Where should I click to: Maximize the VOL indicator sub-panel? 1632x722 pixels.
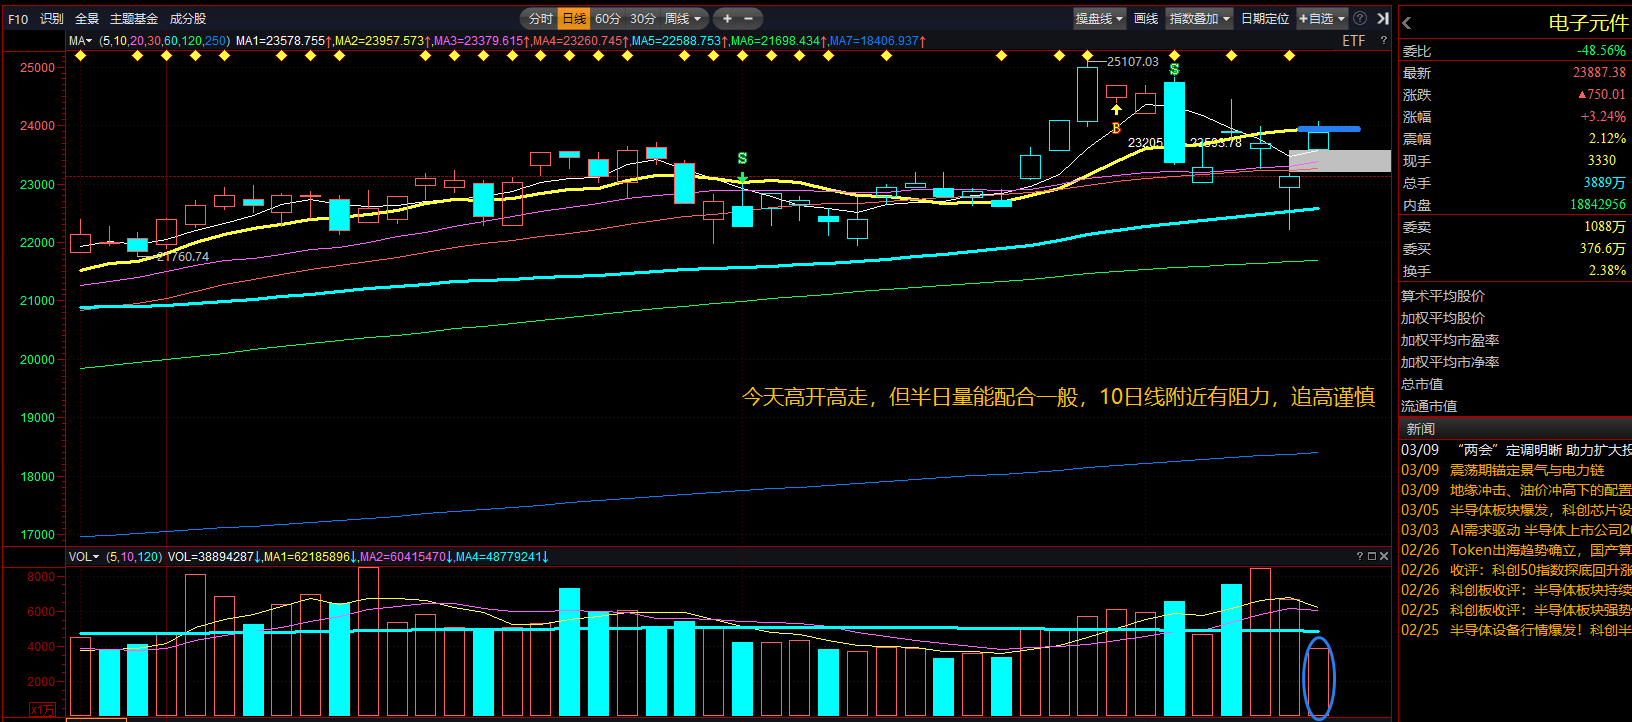(x=1372, y=556)
